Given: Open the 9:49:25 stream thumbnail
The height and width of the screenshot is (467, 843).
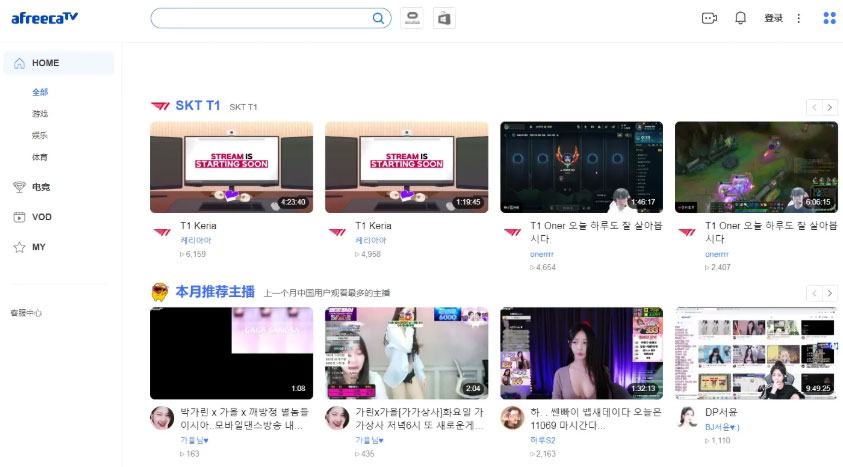Looking at the screenshot, I should 756,353.
